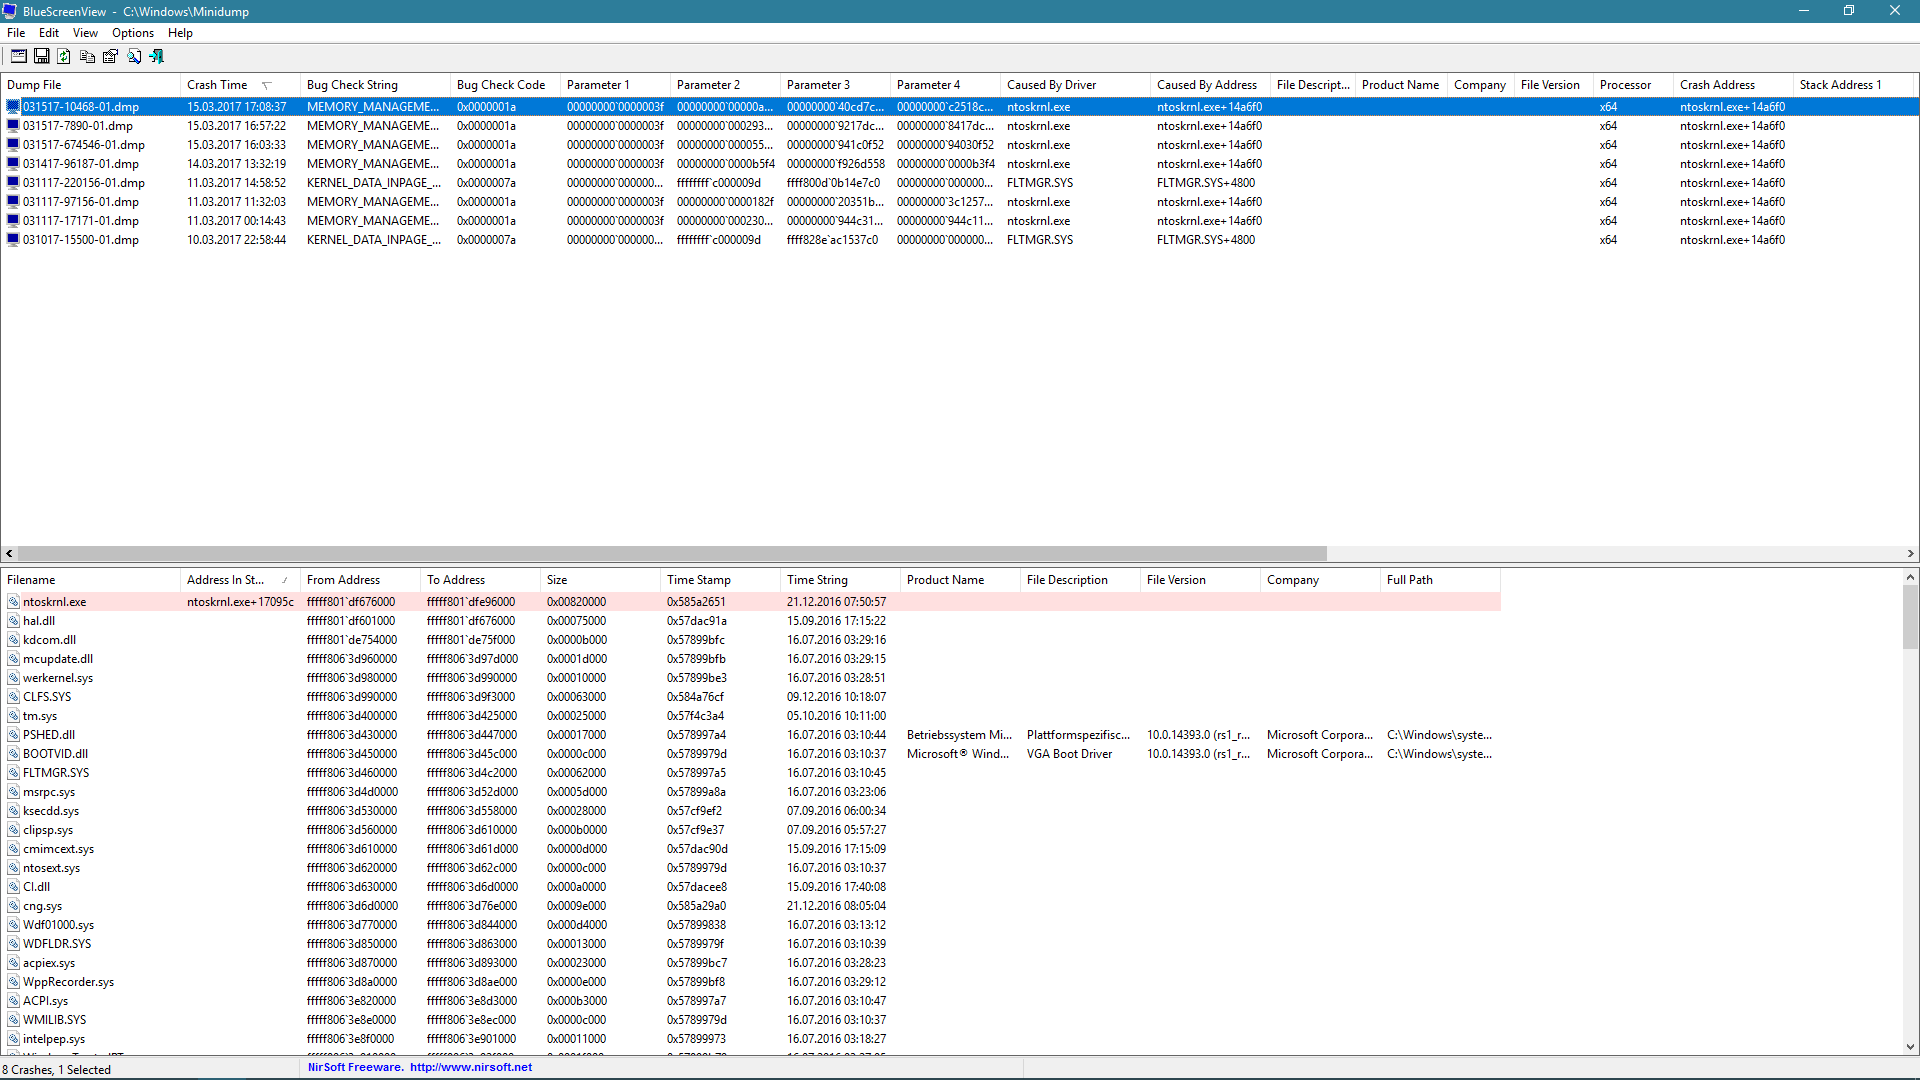1920x1080 pixels.
Task: Click the Crash Time sort arrow header
Action: (266, 85)
